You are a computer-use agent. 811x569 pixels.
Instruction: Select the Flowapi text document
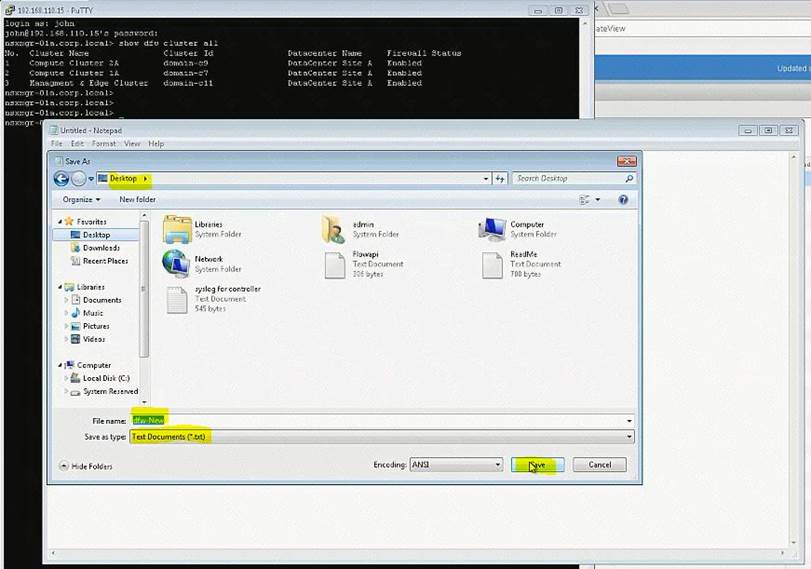(x=334, y=264)
